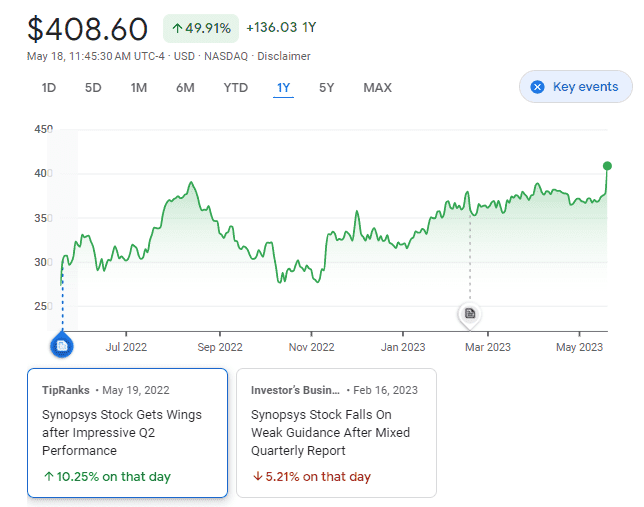Click the gray news marker icon near Mar 2023

[x=470, y=314]
